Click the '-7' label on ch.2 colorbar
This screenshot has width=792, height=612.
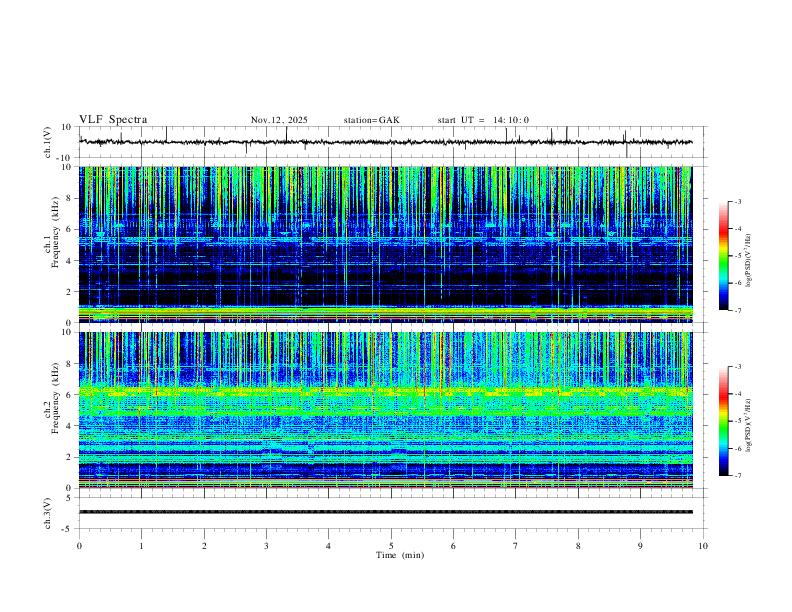tap(737, 476)
